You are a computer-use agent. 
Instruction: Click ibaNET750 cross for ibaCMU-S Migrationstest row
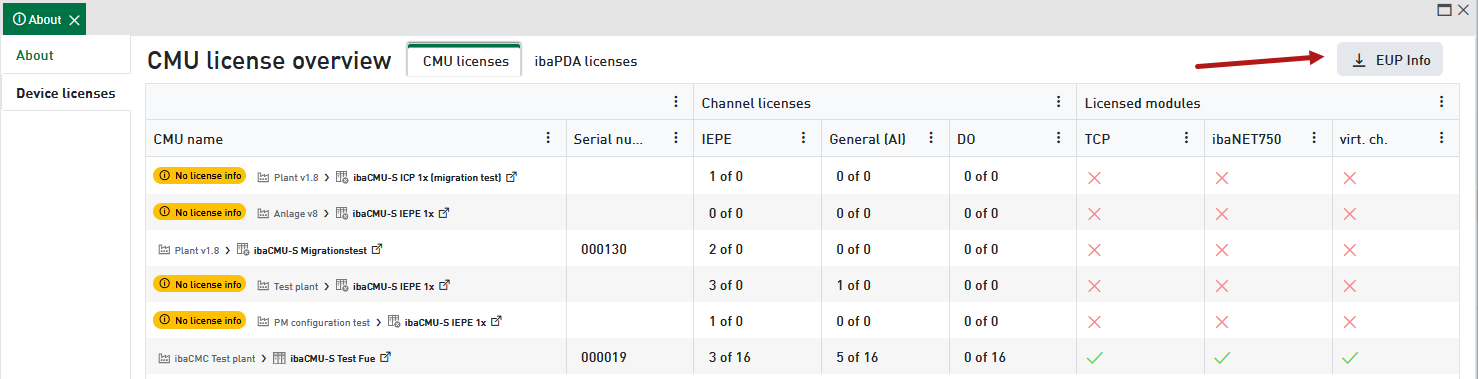1221,249
